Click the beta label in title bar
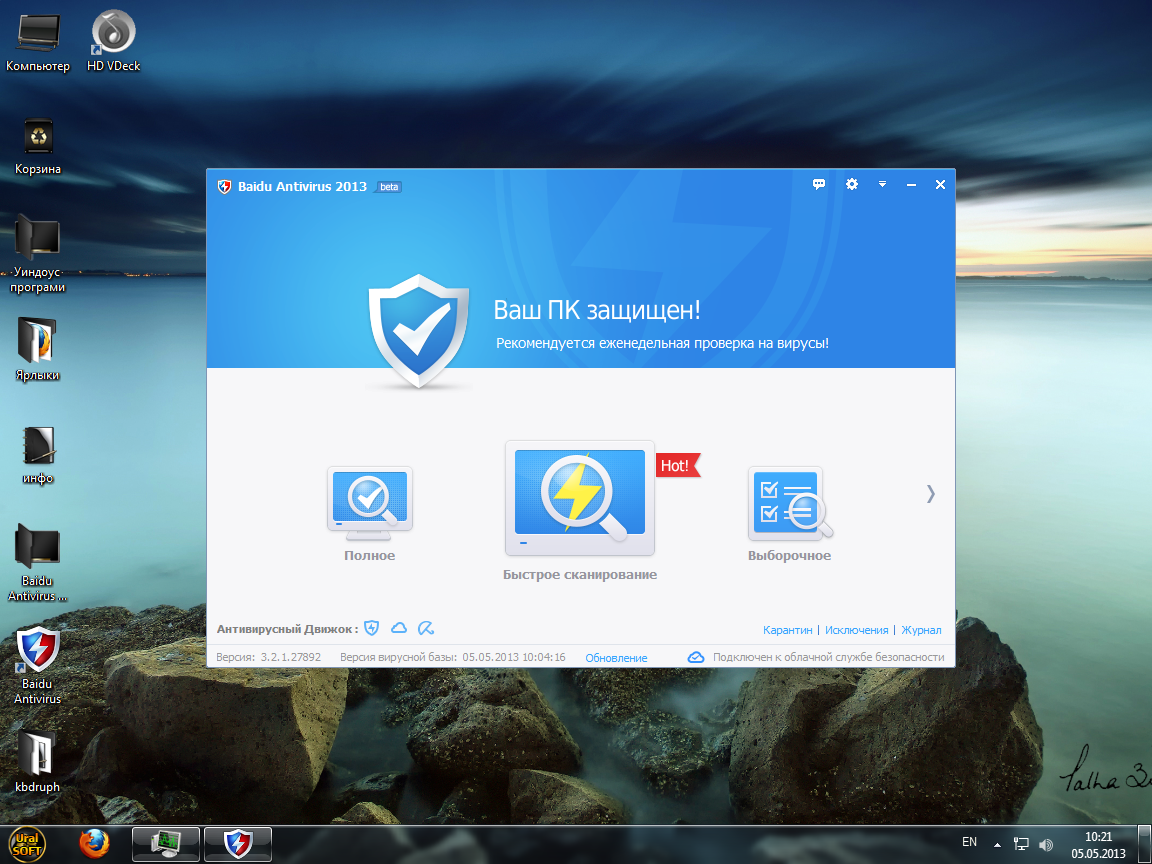Screen dimensions: 1152x864 point(389,187)
